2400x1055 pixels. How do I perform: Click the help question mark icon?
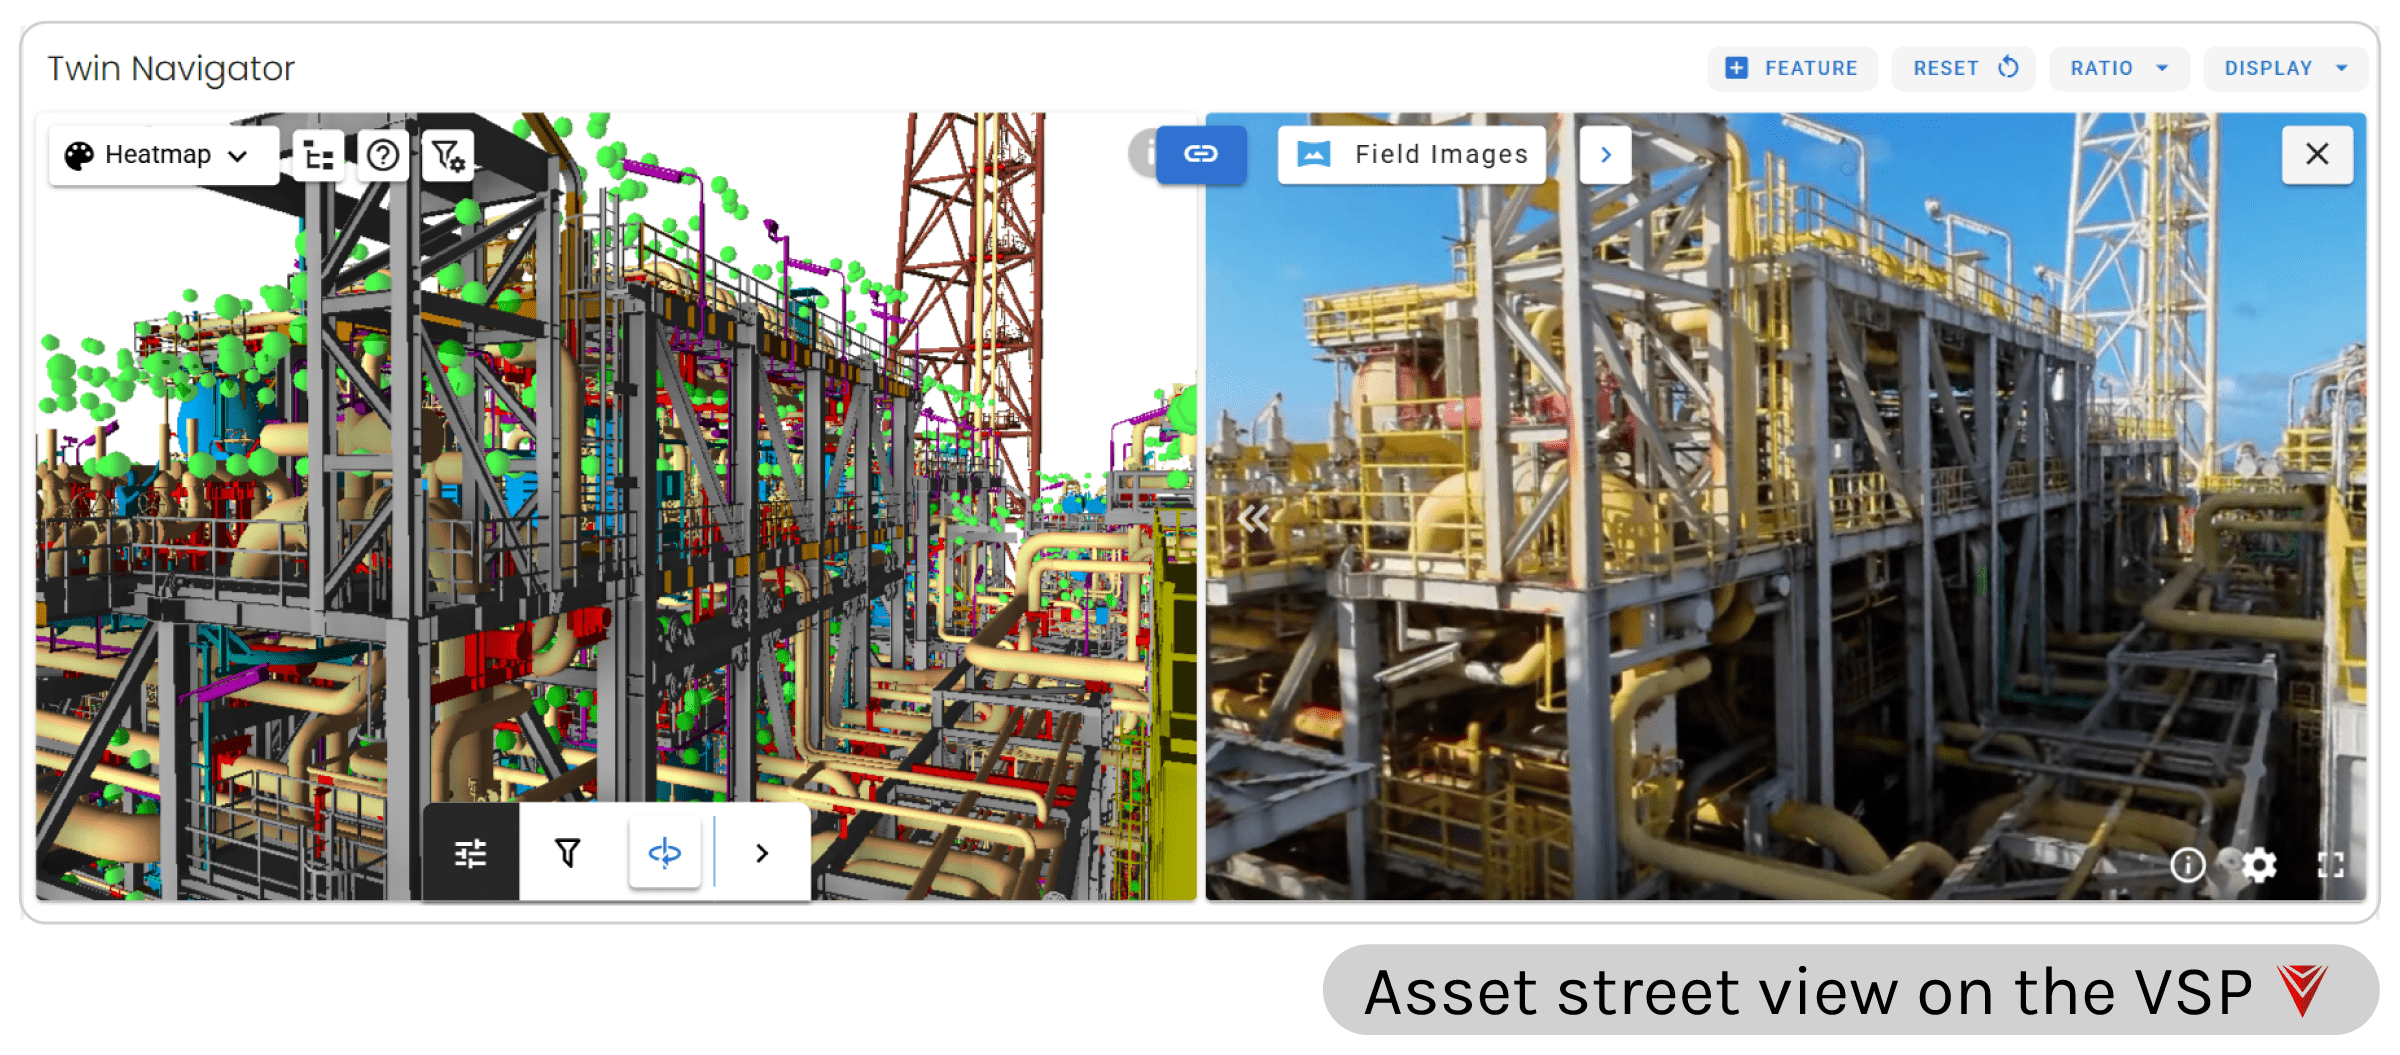[383, 155]
